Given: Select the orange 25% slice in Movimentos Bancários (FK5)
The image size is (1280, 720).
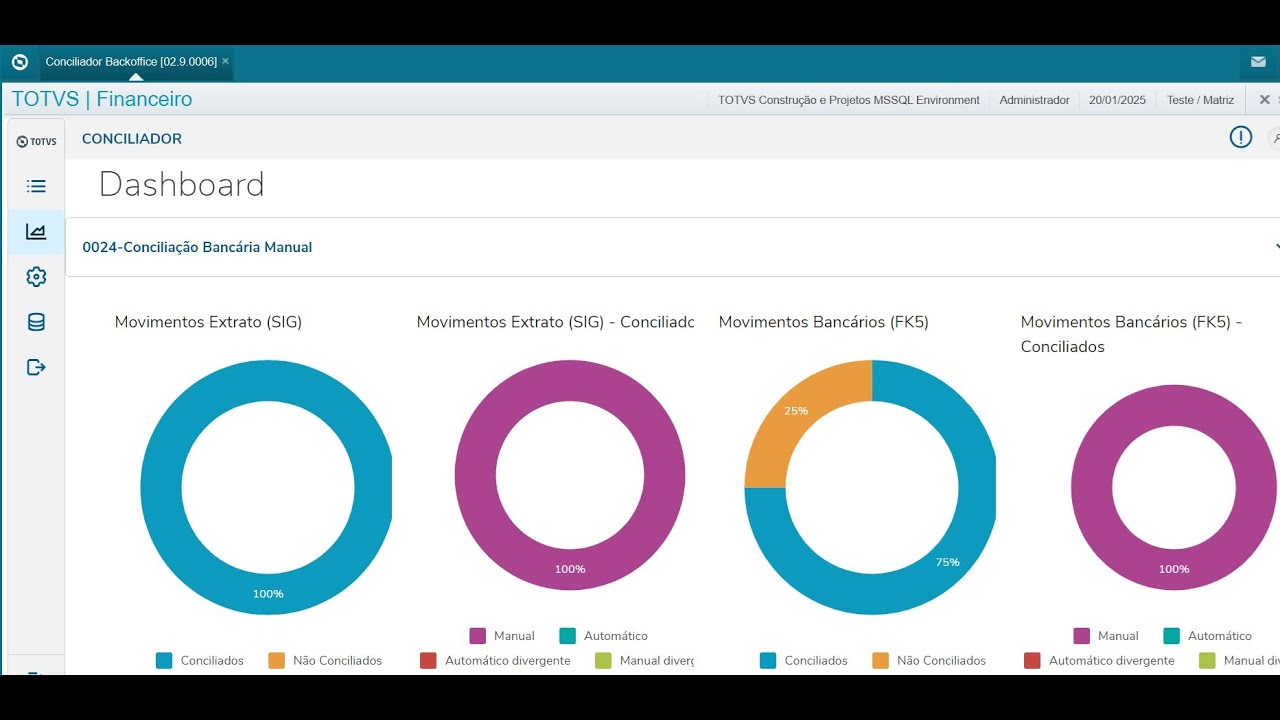Looking at the screenshot, I should coord(796,410).
